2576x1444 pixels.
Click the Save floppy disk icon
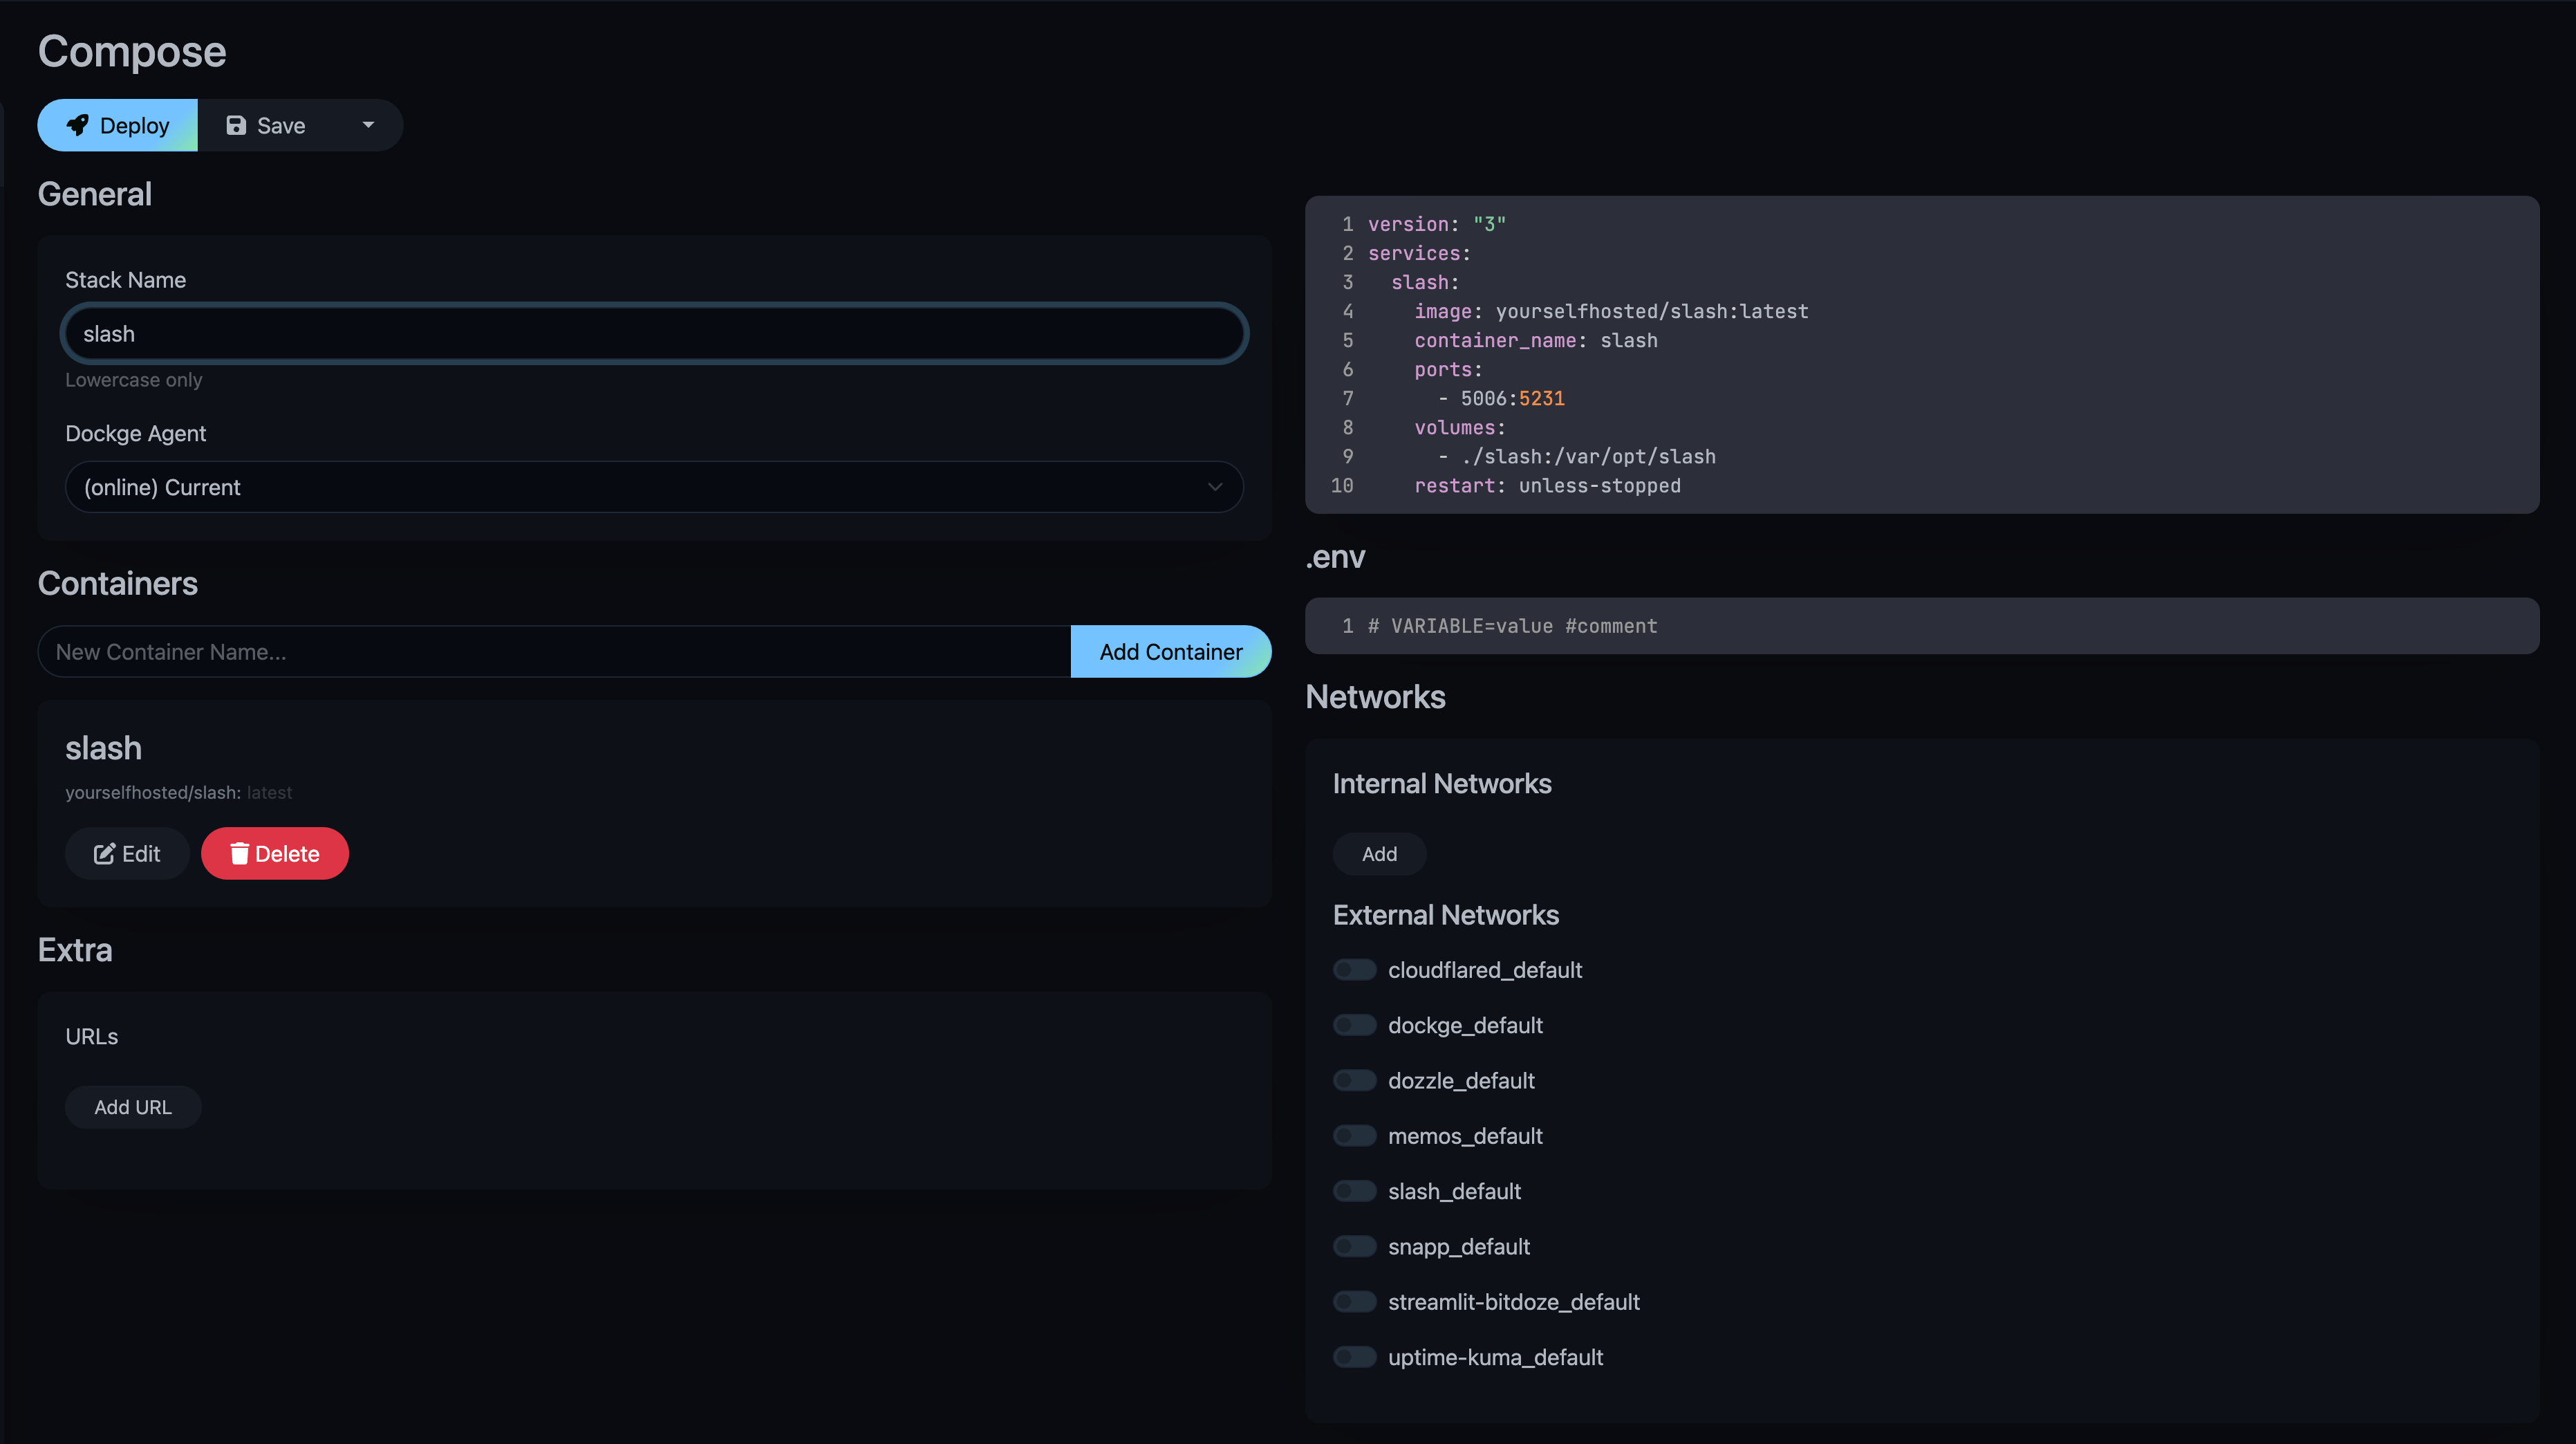236,125
